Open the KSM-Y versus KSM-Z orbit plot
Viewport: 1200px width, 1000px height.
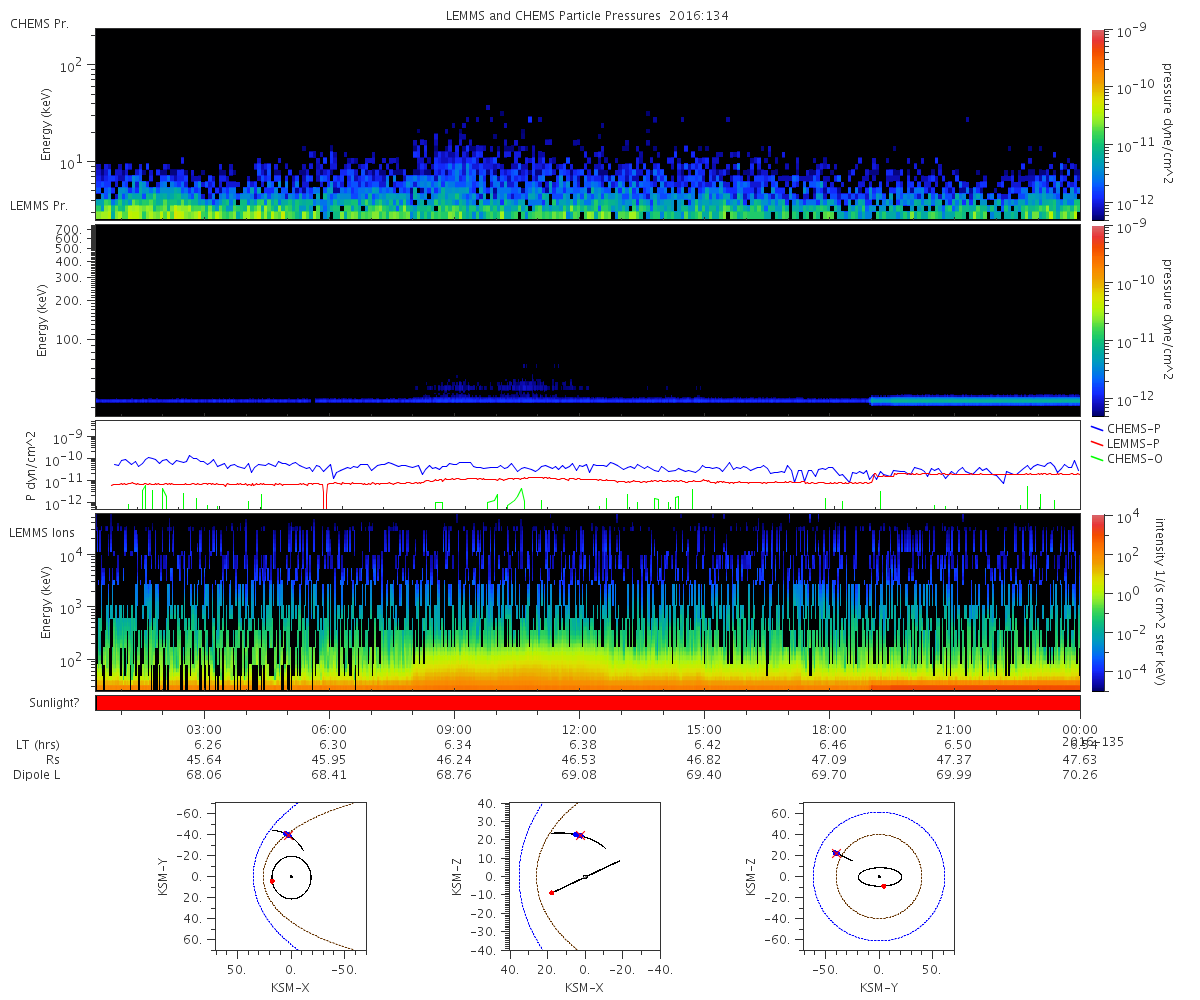coord(878,877)
